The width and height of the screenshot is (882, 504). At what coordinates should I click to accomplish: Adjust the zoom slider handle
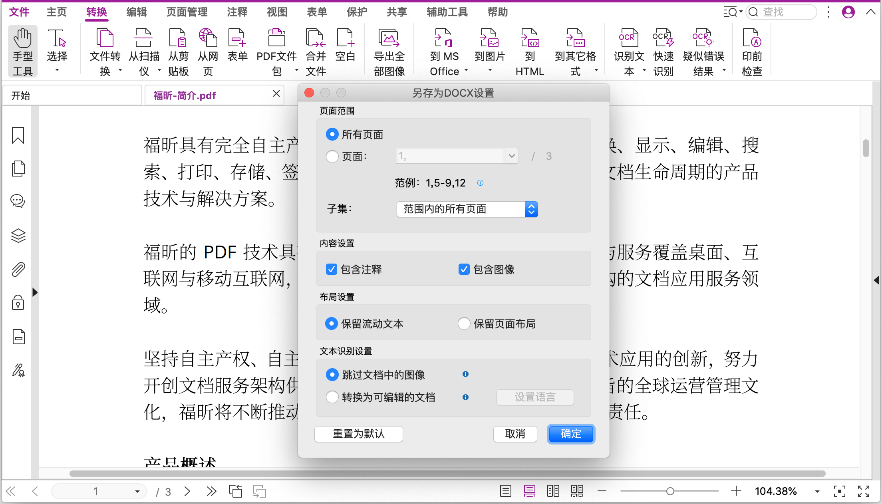coord(670,491)
